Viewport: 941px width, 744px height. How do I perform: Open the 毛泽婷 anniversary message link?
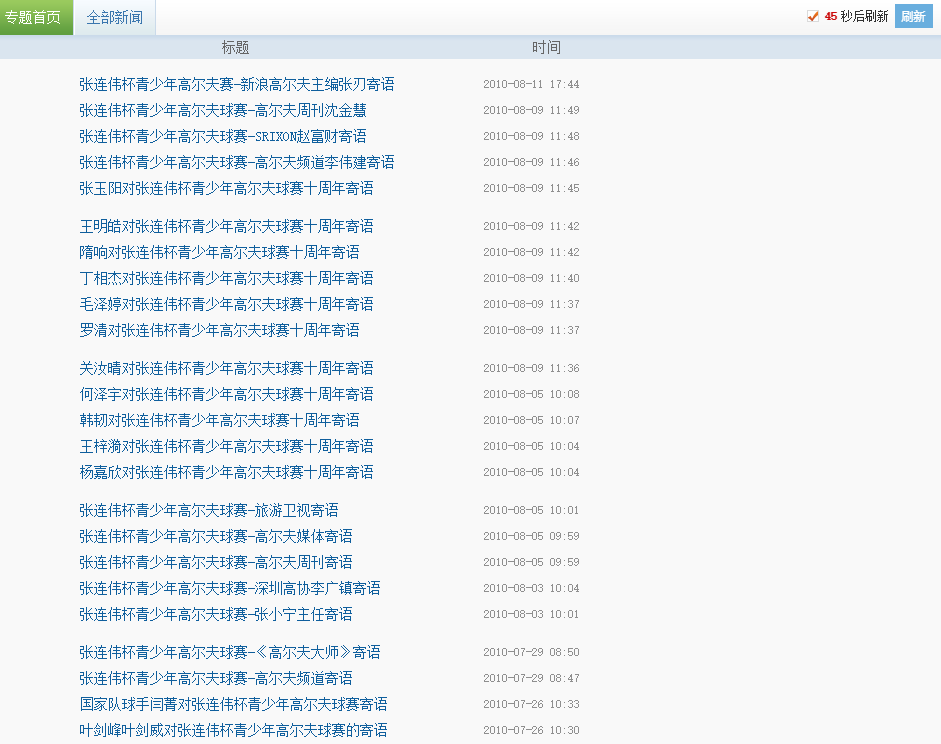coord(226,304)
